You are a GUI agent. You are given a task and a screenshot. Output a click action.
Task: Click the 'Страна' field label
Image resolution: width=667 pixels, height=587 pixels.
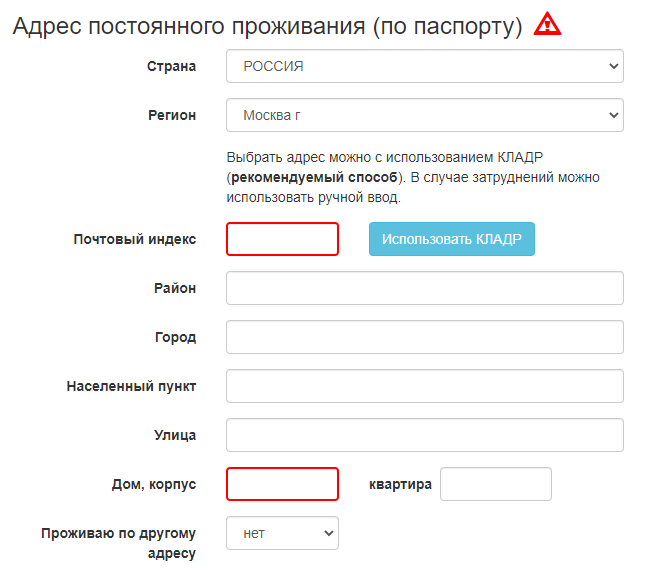tap(171, 66)
